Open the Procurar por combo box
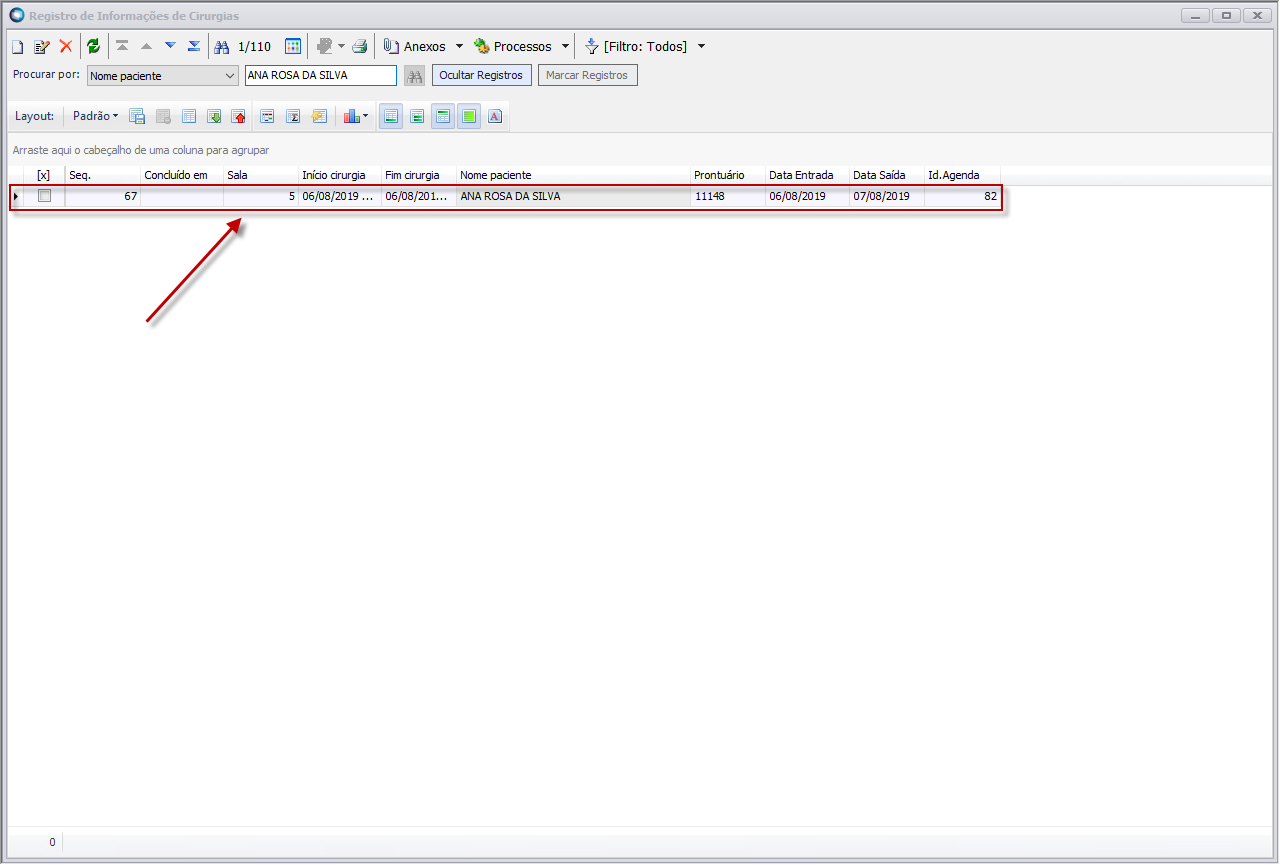Viewport: 1280px width, 865px height. (x=162, y=76)
